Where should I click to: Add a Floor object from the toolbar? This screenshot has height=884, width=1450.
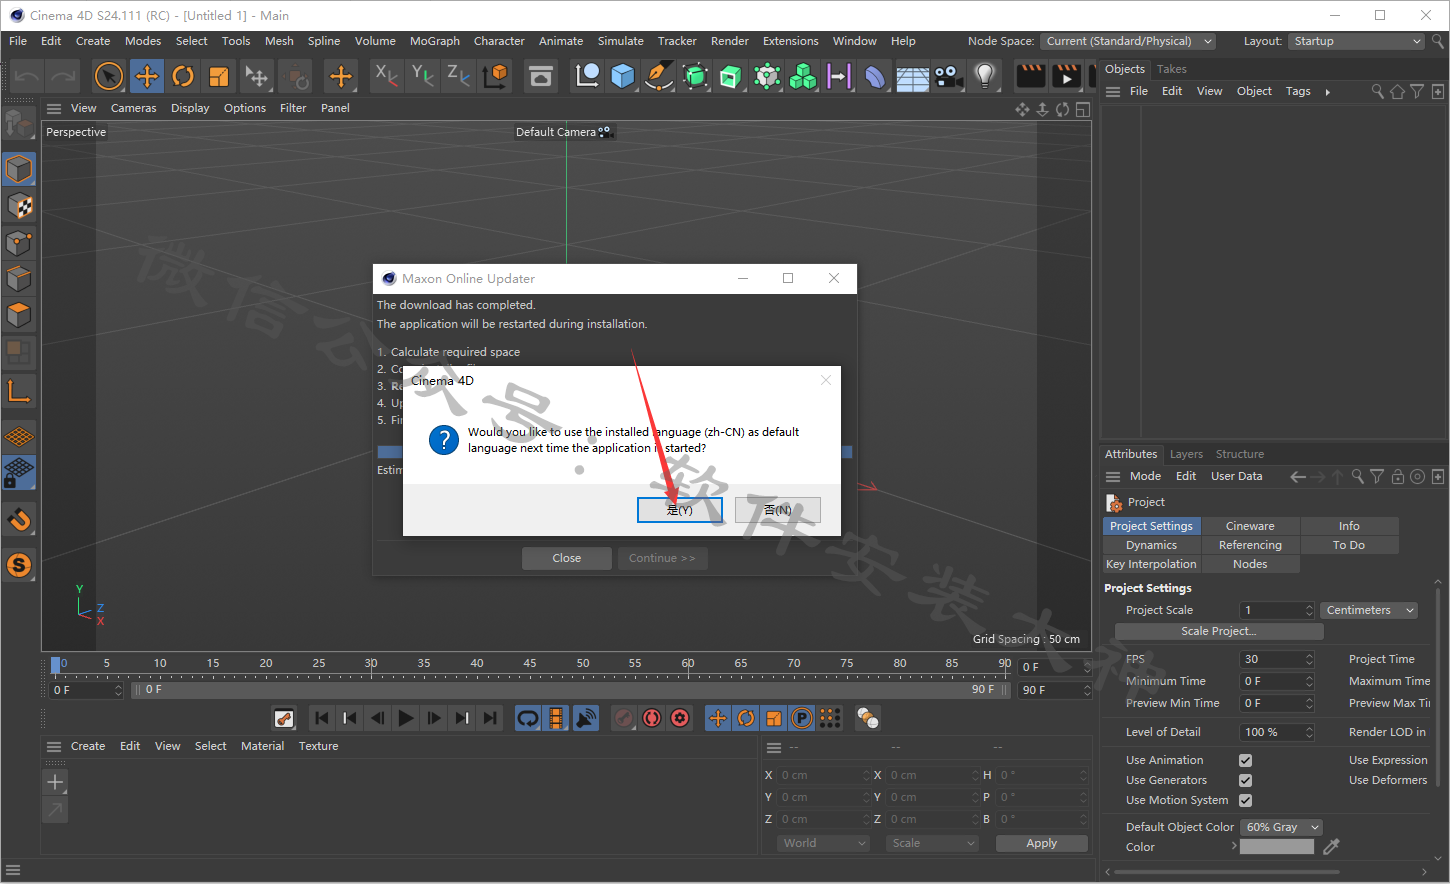pyautogui.click(x=912, y=75)
